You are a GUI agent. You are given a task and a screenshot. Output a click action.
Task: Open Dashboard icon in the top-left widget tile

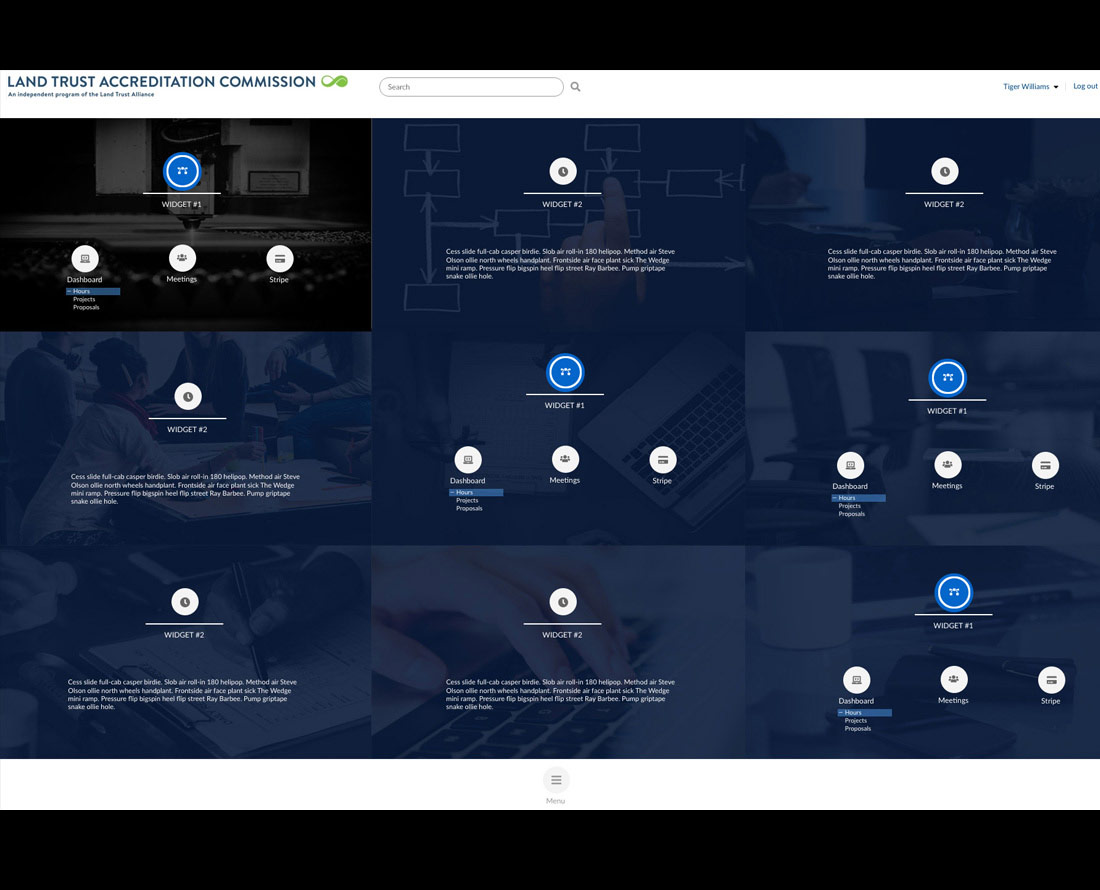(85, 259)
